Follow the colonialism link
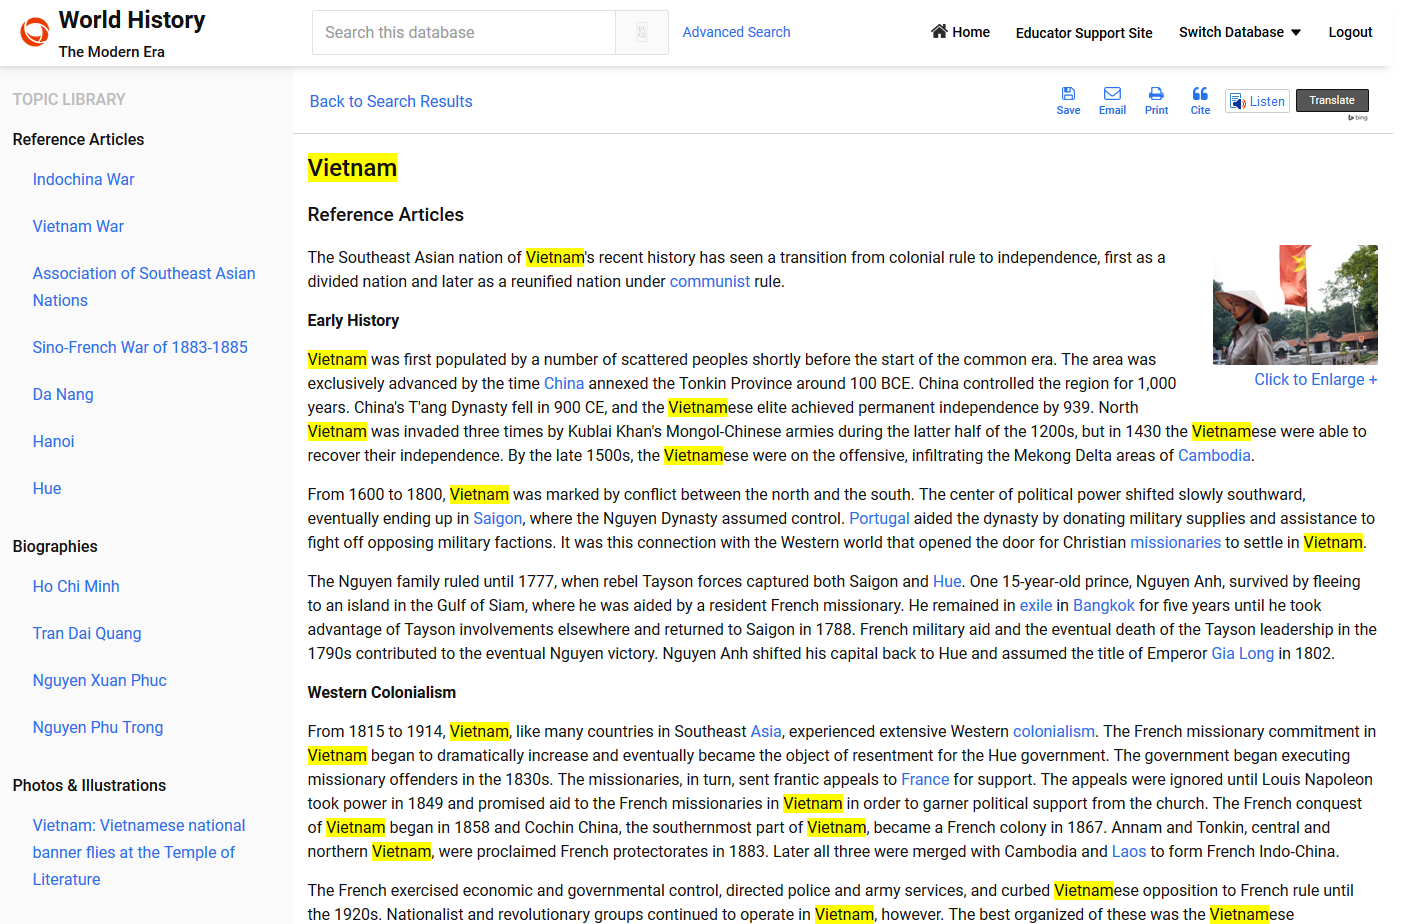1404x924 pixels. [1054, 731]
